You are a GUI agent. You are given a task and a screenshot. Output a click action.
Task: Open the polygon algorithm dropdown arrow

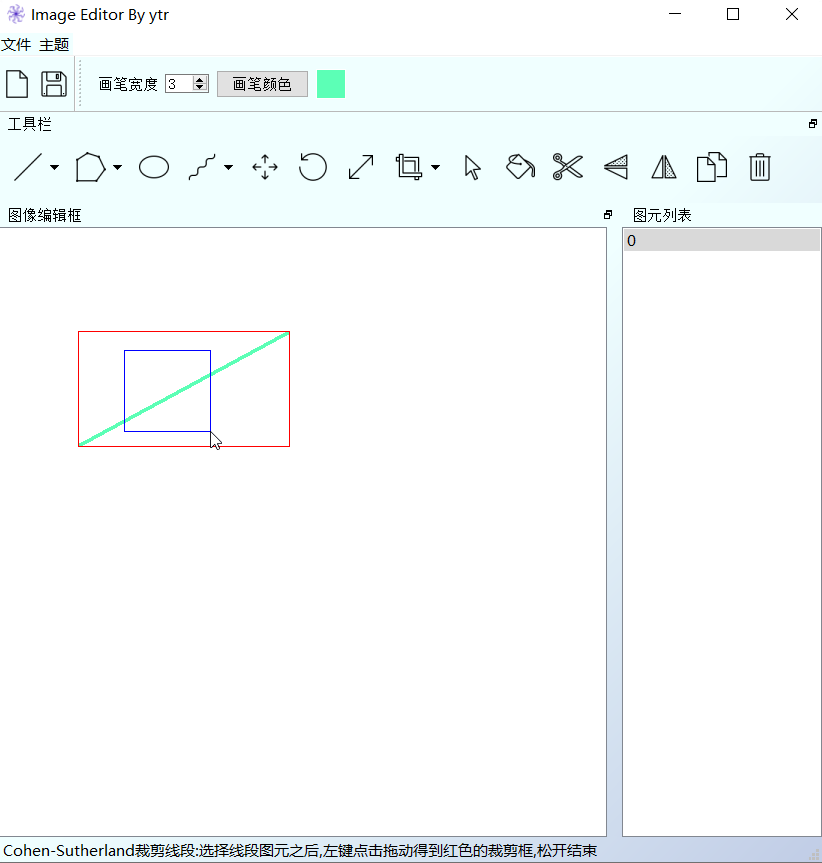tap(117, 167)
